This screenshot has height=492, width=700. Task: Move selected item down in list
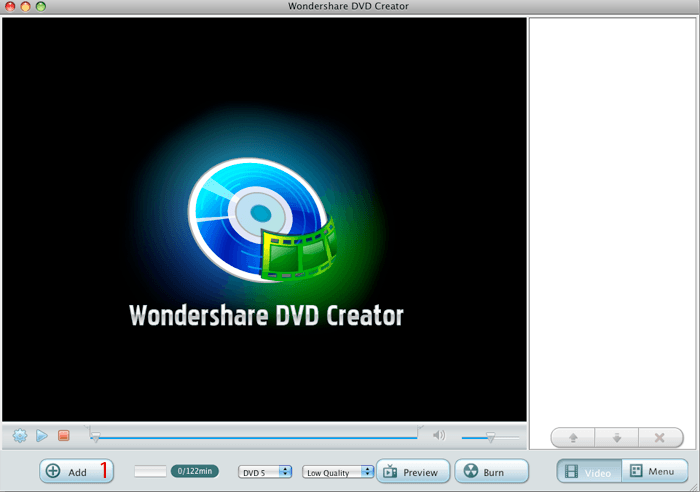point(617,438)
